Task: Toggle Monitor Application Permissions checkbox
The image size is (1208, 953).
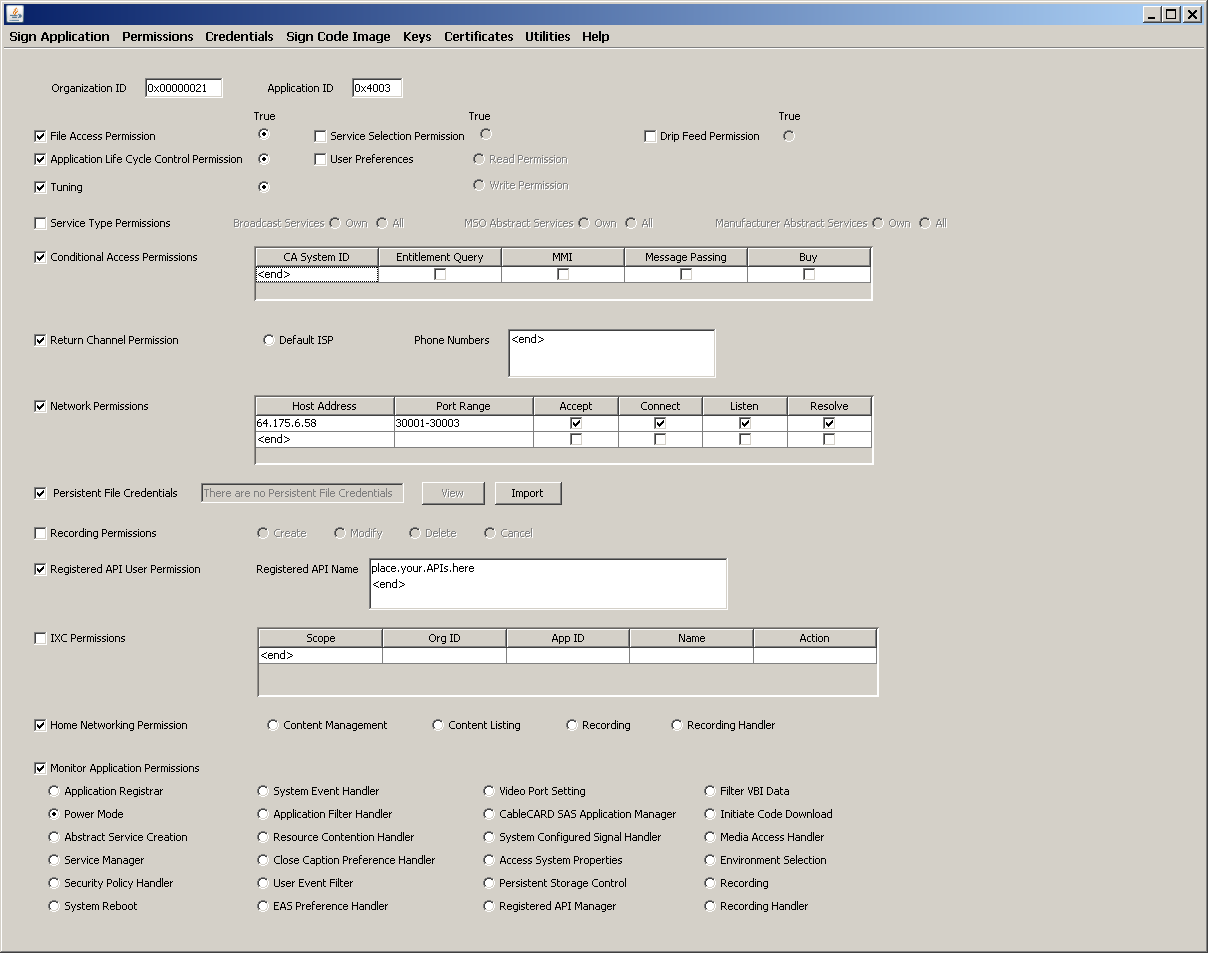Action: (40, 768)
